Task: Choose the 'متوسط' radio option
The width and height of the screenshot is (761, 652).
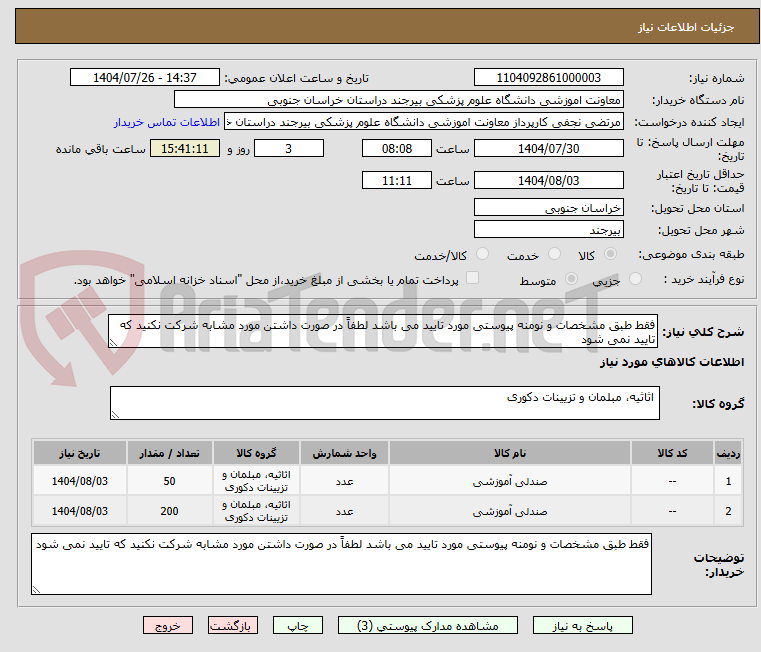Action: [x=572, y=280]
